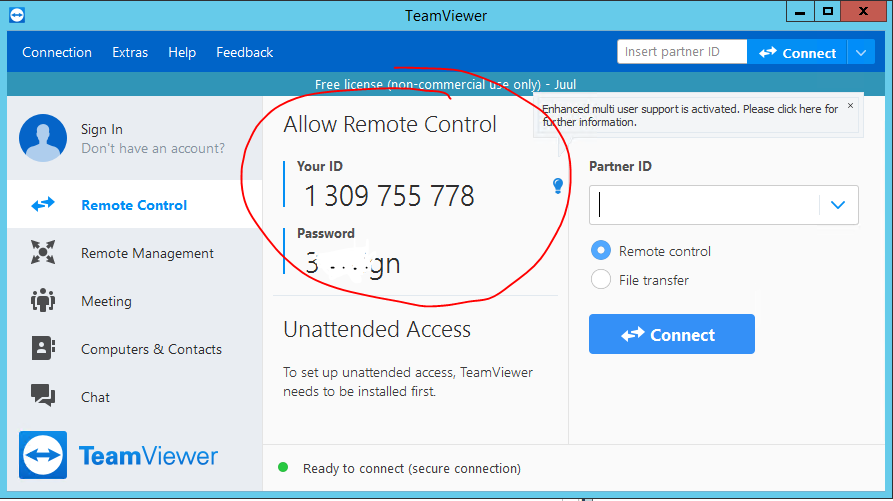Click into the Partner ID input box
893x501 pixels.
tap(704, 205)
